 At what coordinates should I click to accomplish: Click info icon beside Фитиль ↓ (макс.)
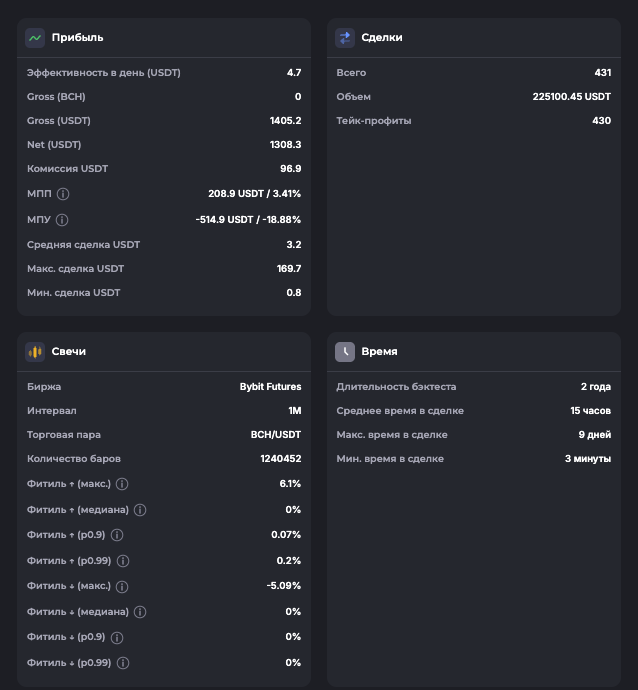tap(122, 586)
